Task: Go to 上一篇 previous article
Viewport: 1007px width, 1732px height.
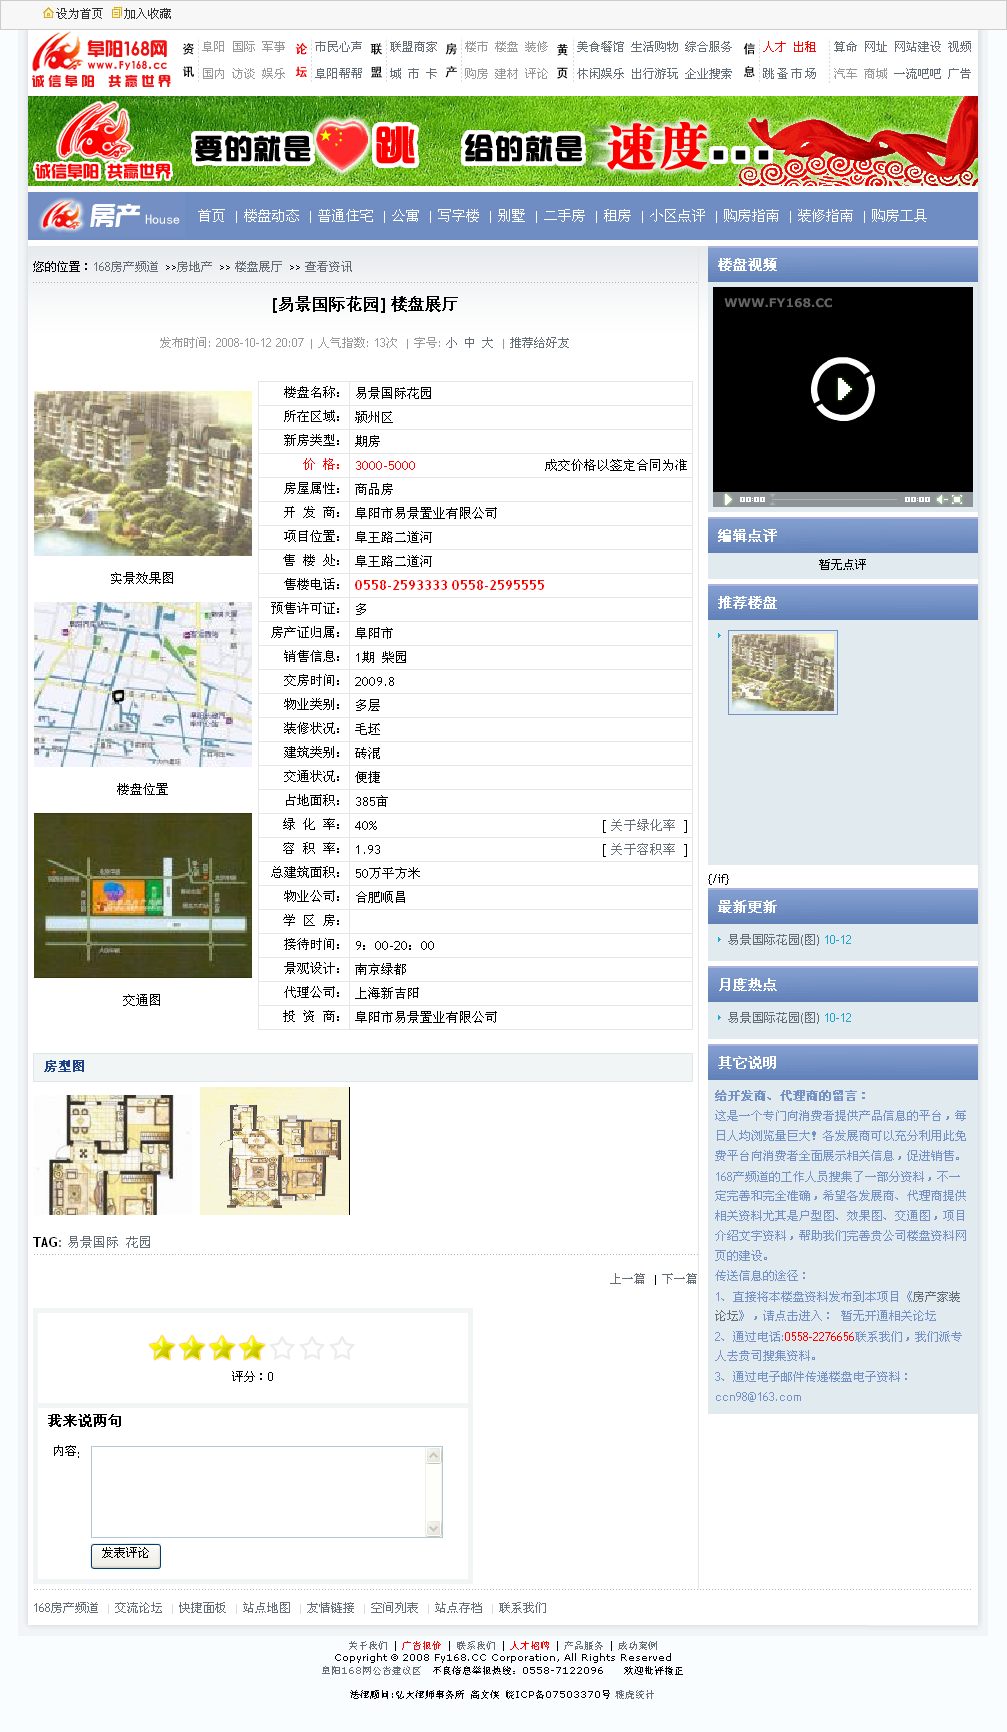Action: pyautogui.click(x=627, y=1279)
